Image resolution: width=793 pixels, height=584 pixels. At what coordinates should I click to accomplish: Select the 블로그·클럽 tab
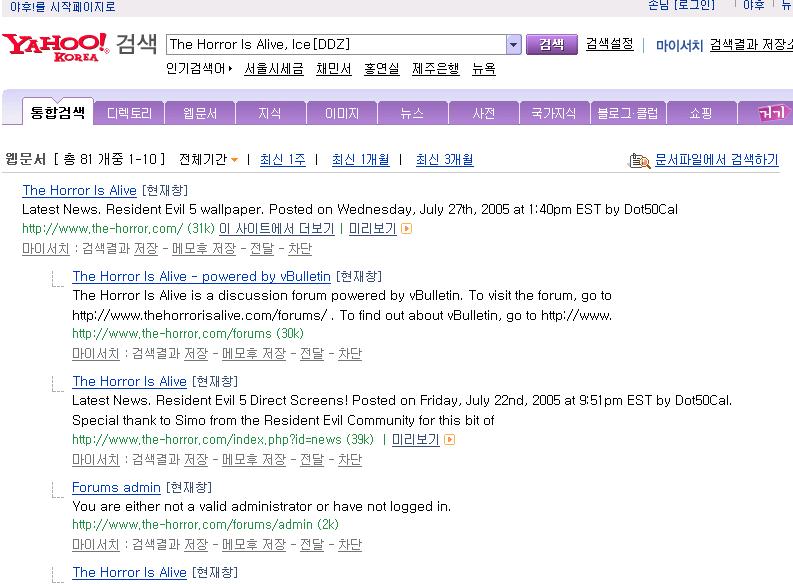coord(627,114)
